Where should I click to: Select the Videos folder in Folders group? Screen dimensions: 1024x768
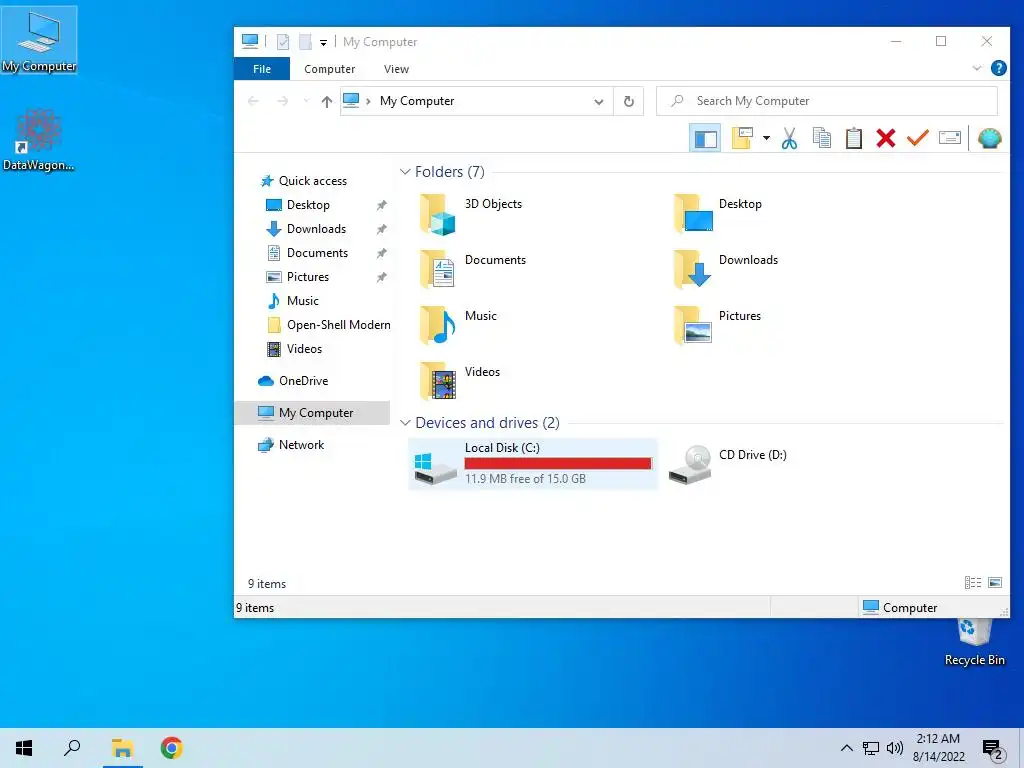coord(460,381)
